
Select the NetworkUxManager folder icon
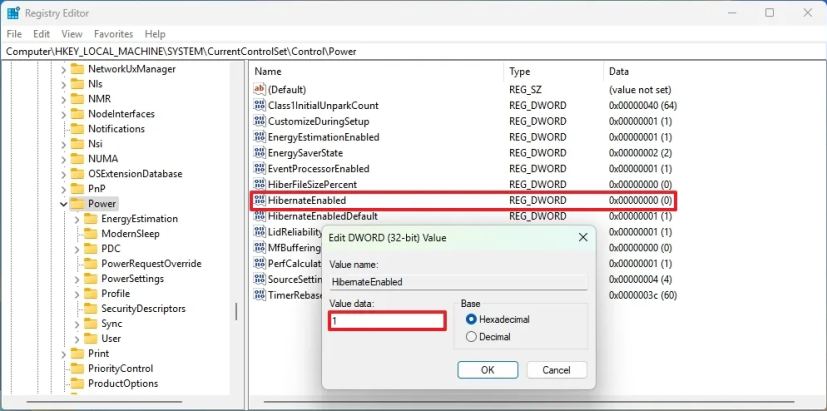(77, 69)
